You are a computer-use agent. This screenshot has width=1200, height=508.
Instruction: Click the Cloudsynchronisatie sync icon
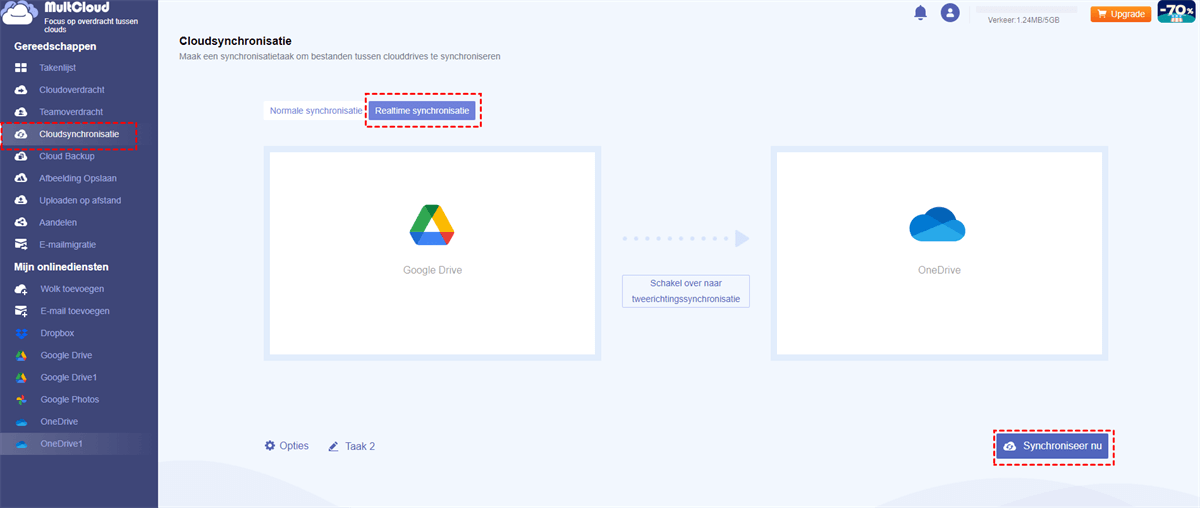[21, 134]
